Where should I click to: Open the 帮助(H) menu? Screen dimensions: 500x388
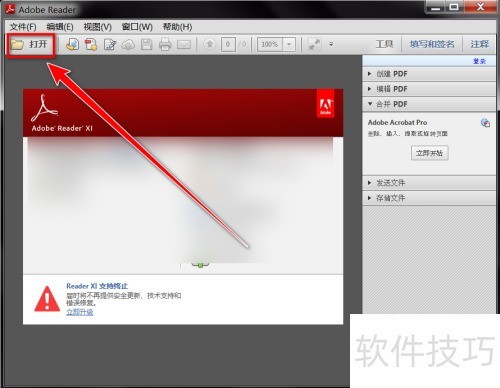pyautogui.click(x=177, y=27)
